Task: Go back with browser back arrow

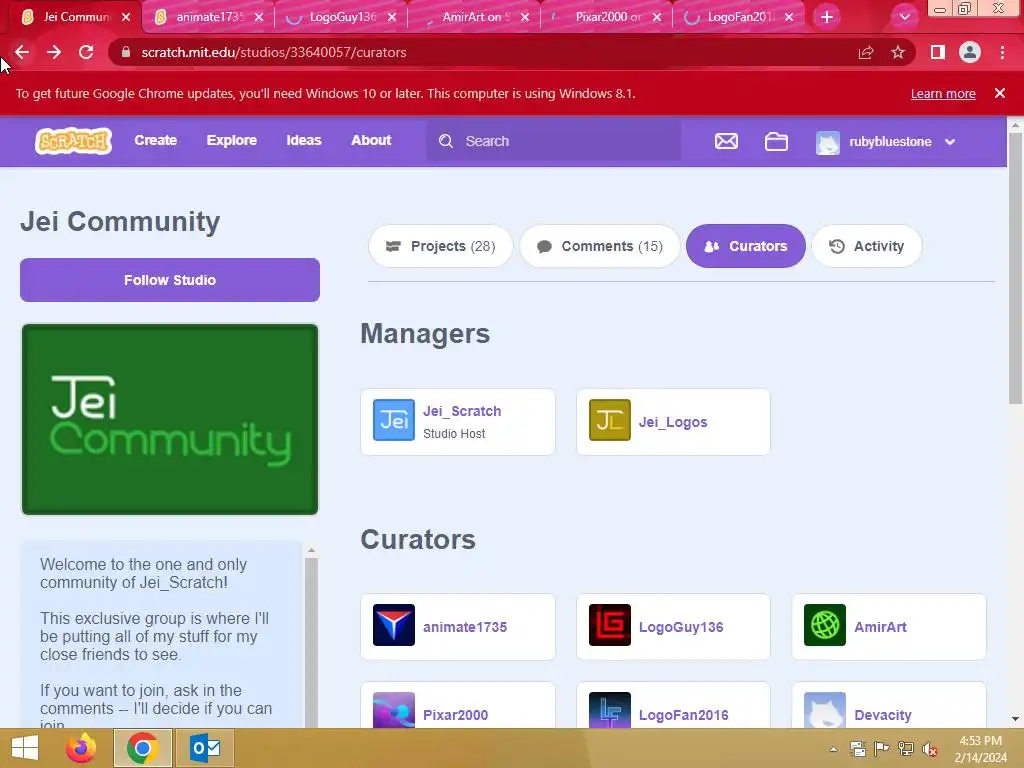Action: point(22,52)
